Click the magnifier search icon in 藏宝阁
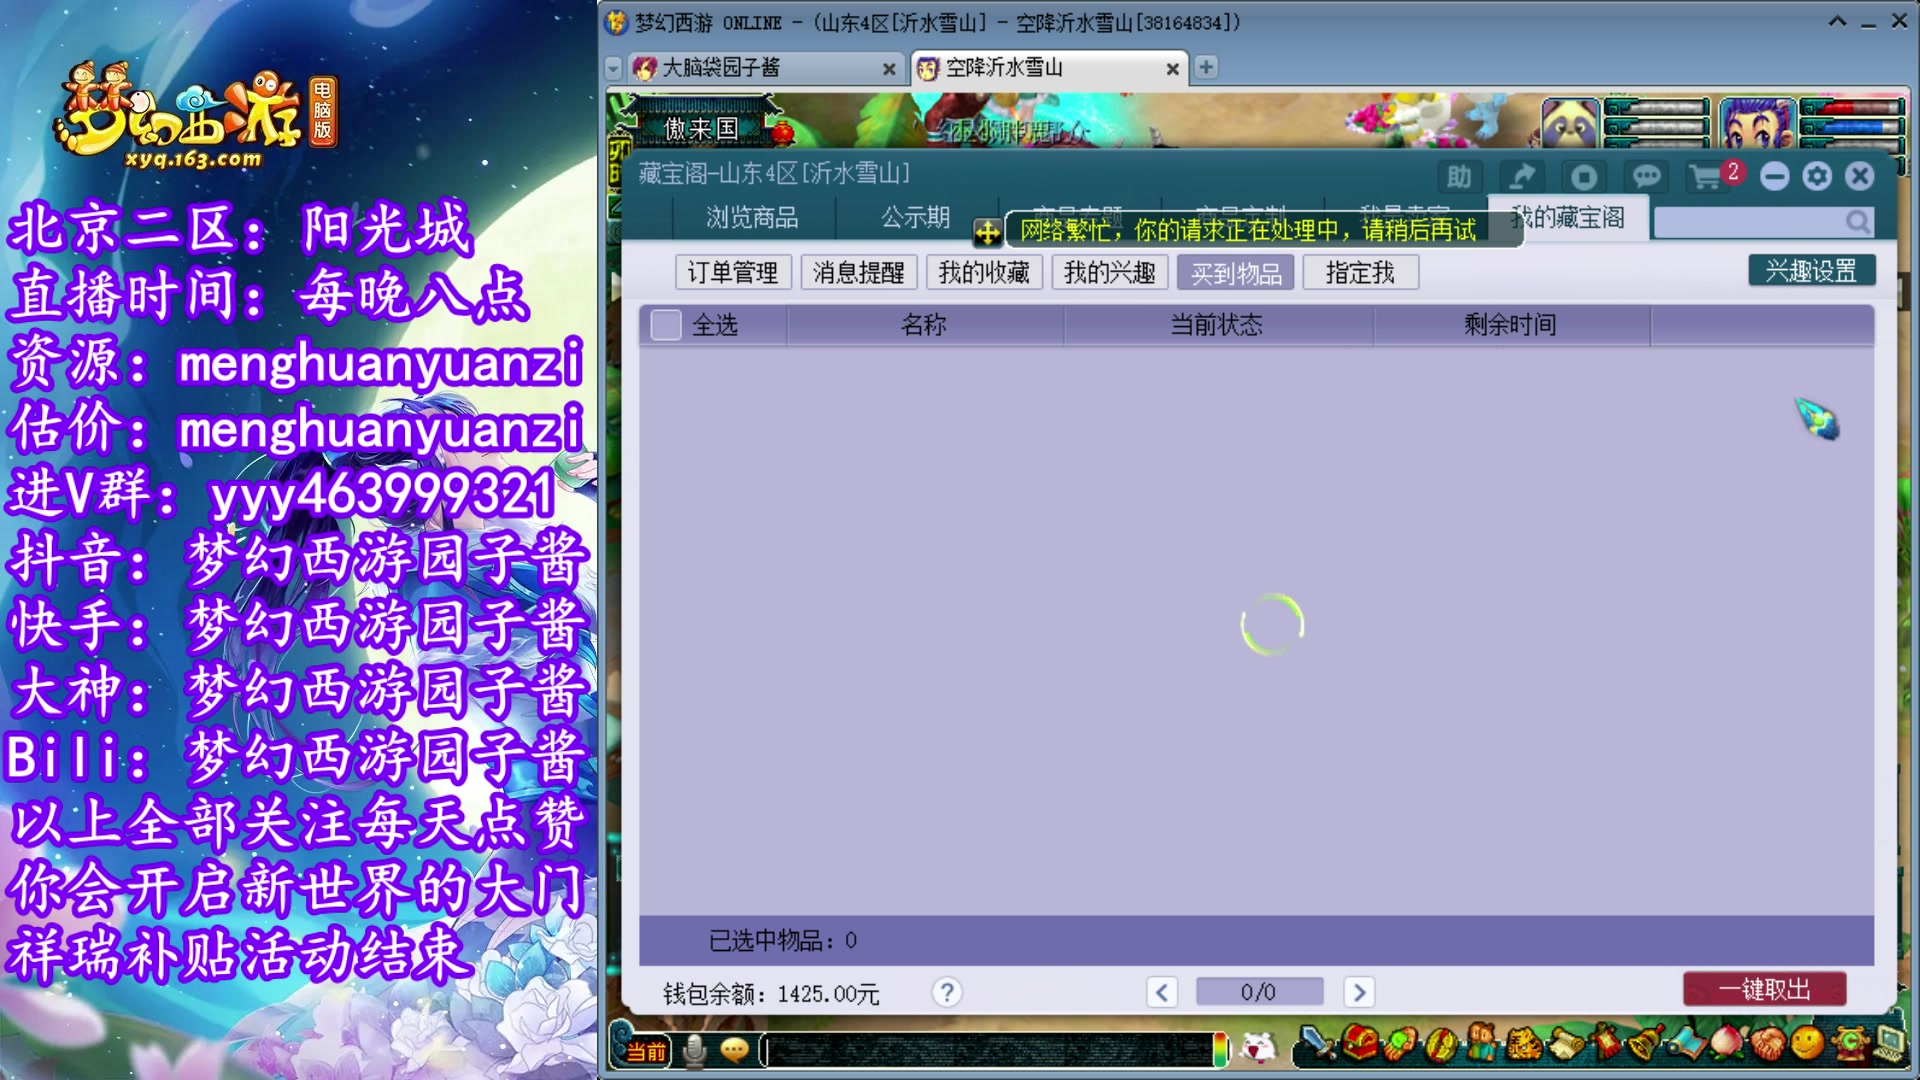Image resolution: width=1920 pixels, height=1080 pixels. [1857, 221]
